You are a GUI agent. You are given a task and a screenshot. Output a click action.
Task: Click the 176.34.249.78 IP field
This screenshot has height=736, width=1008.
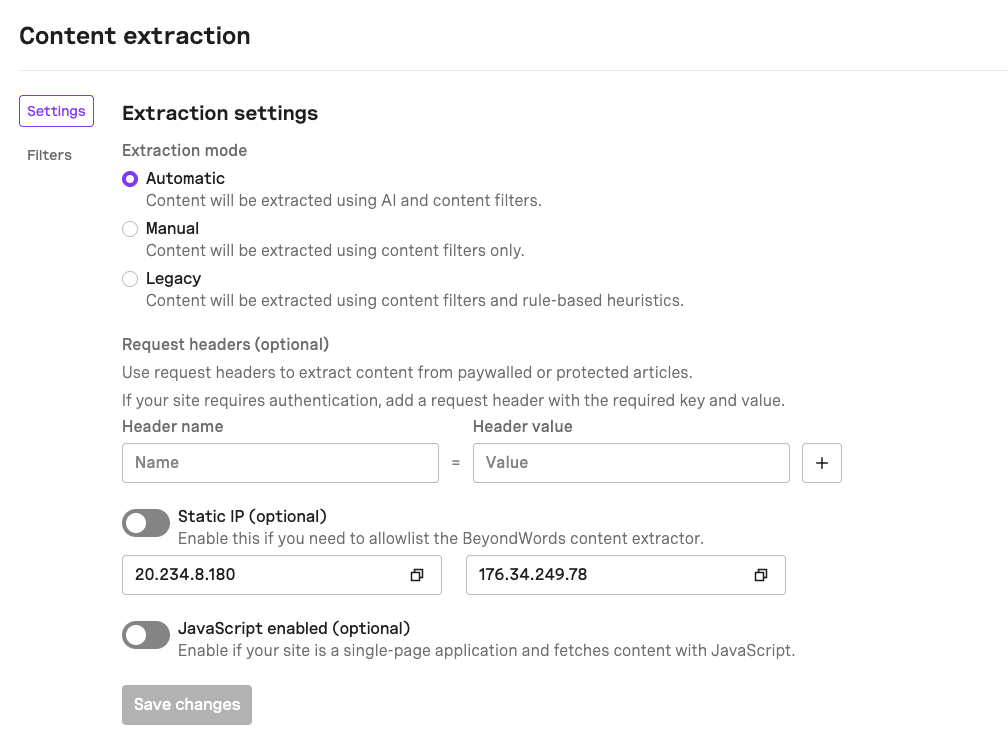click(605, 575)
